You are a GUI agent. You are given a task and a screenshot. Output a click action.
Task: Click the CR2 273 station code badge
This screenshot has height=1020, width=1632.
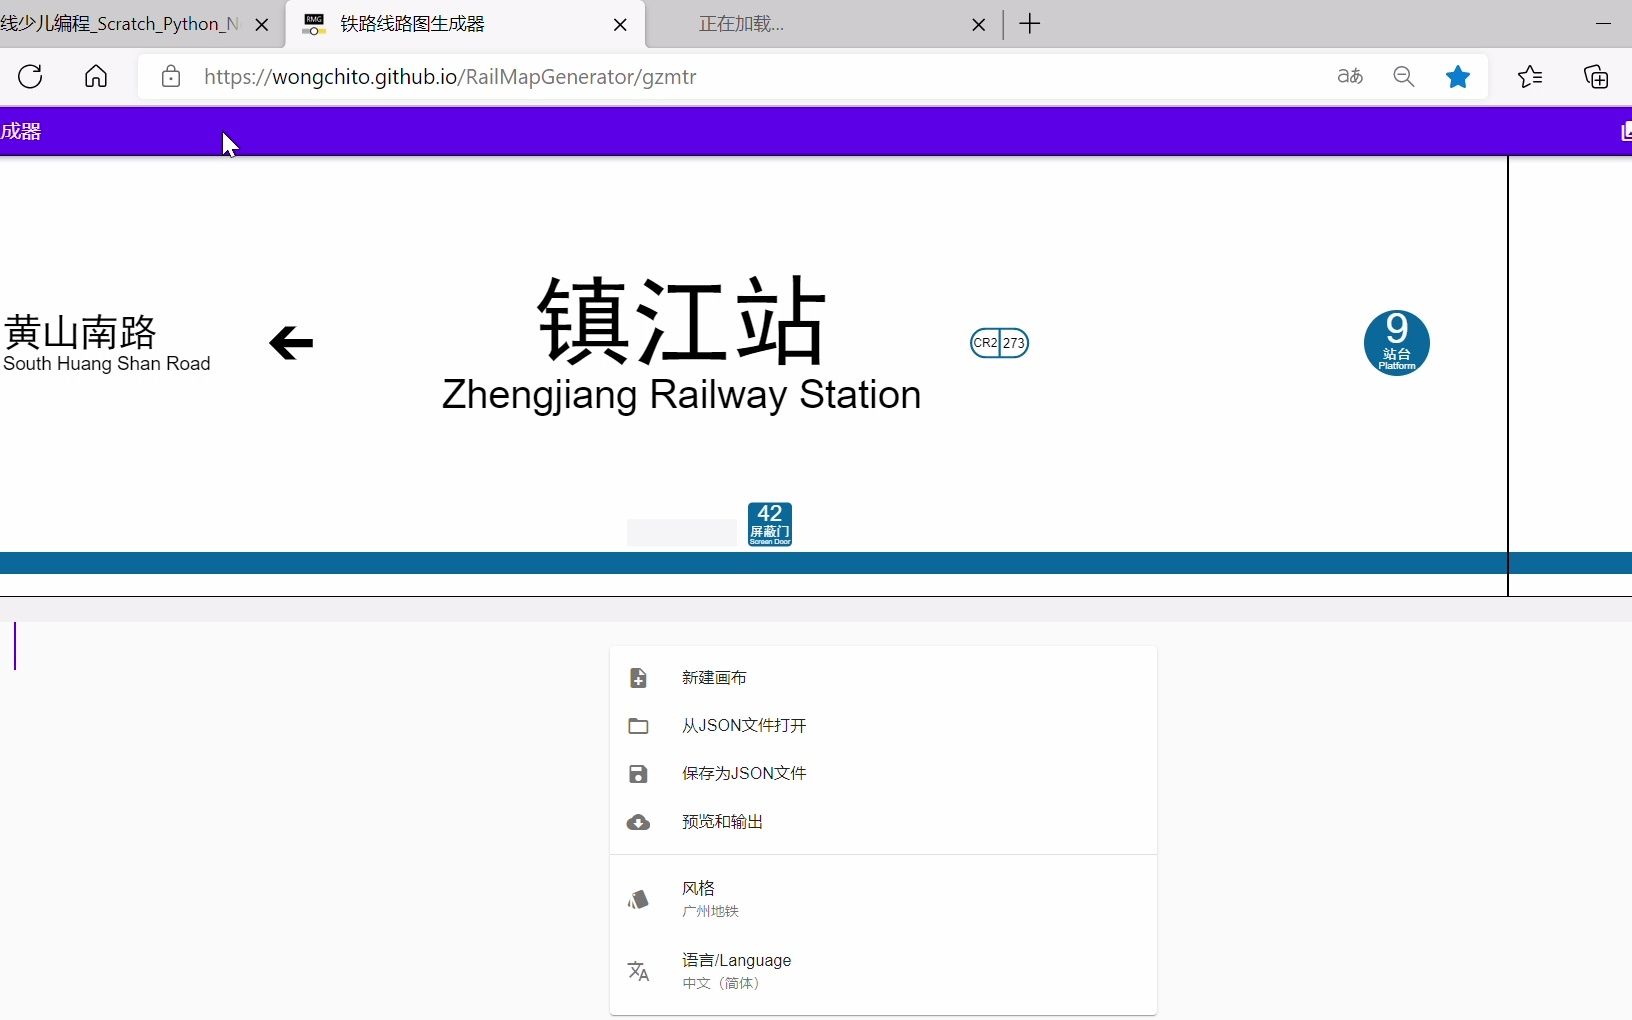pyautogui.click(x=999, y=343)
